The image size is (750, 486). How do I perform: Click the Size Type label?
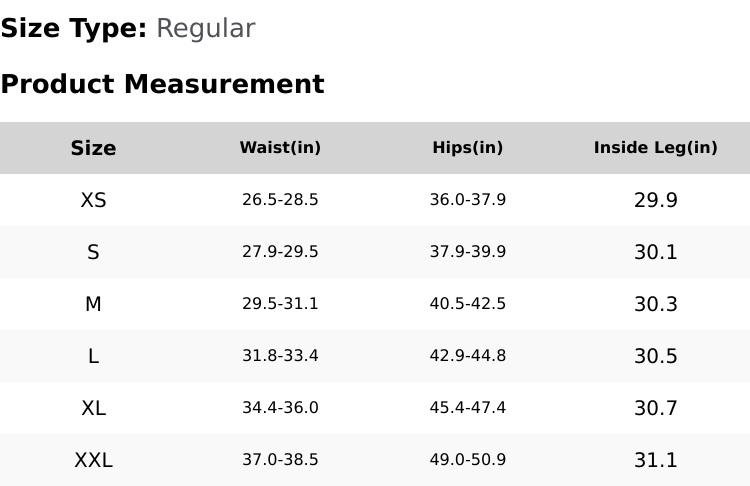coord(73,29)
